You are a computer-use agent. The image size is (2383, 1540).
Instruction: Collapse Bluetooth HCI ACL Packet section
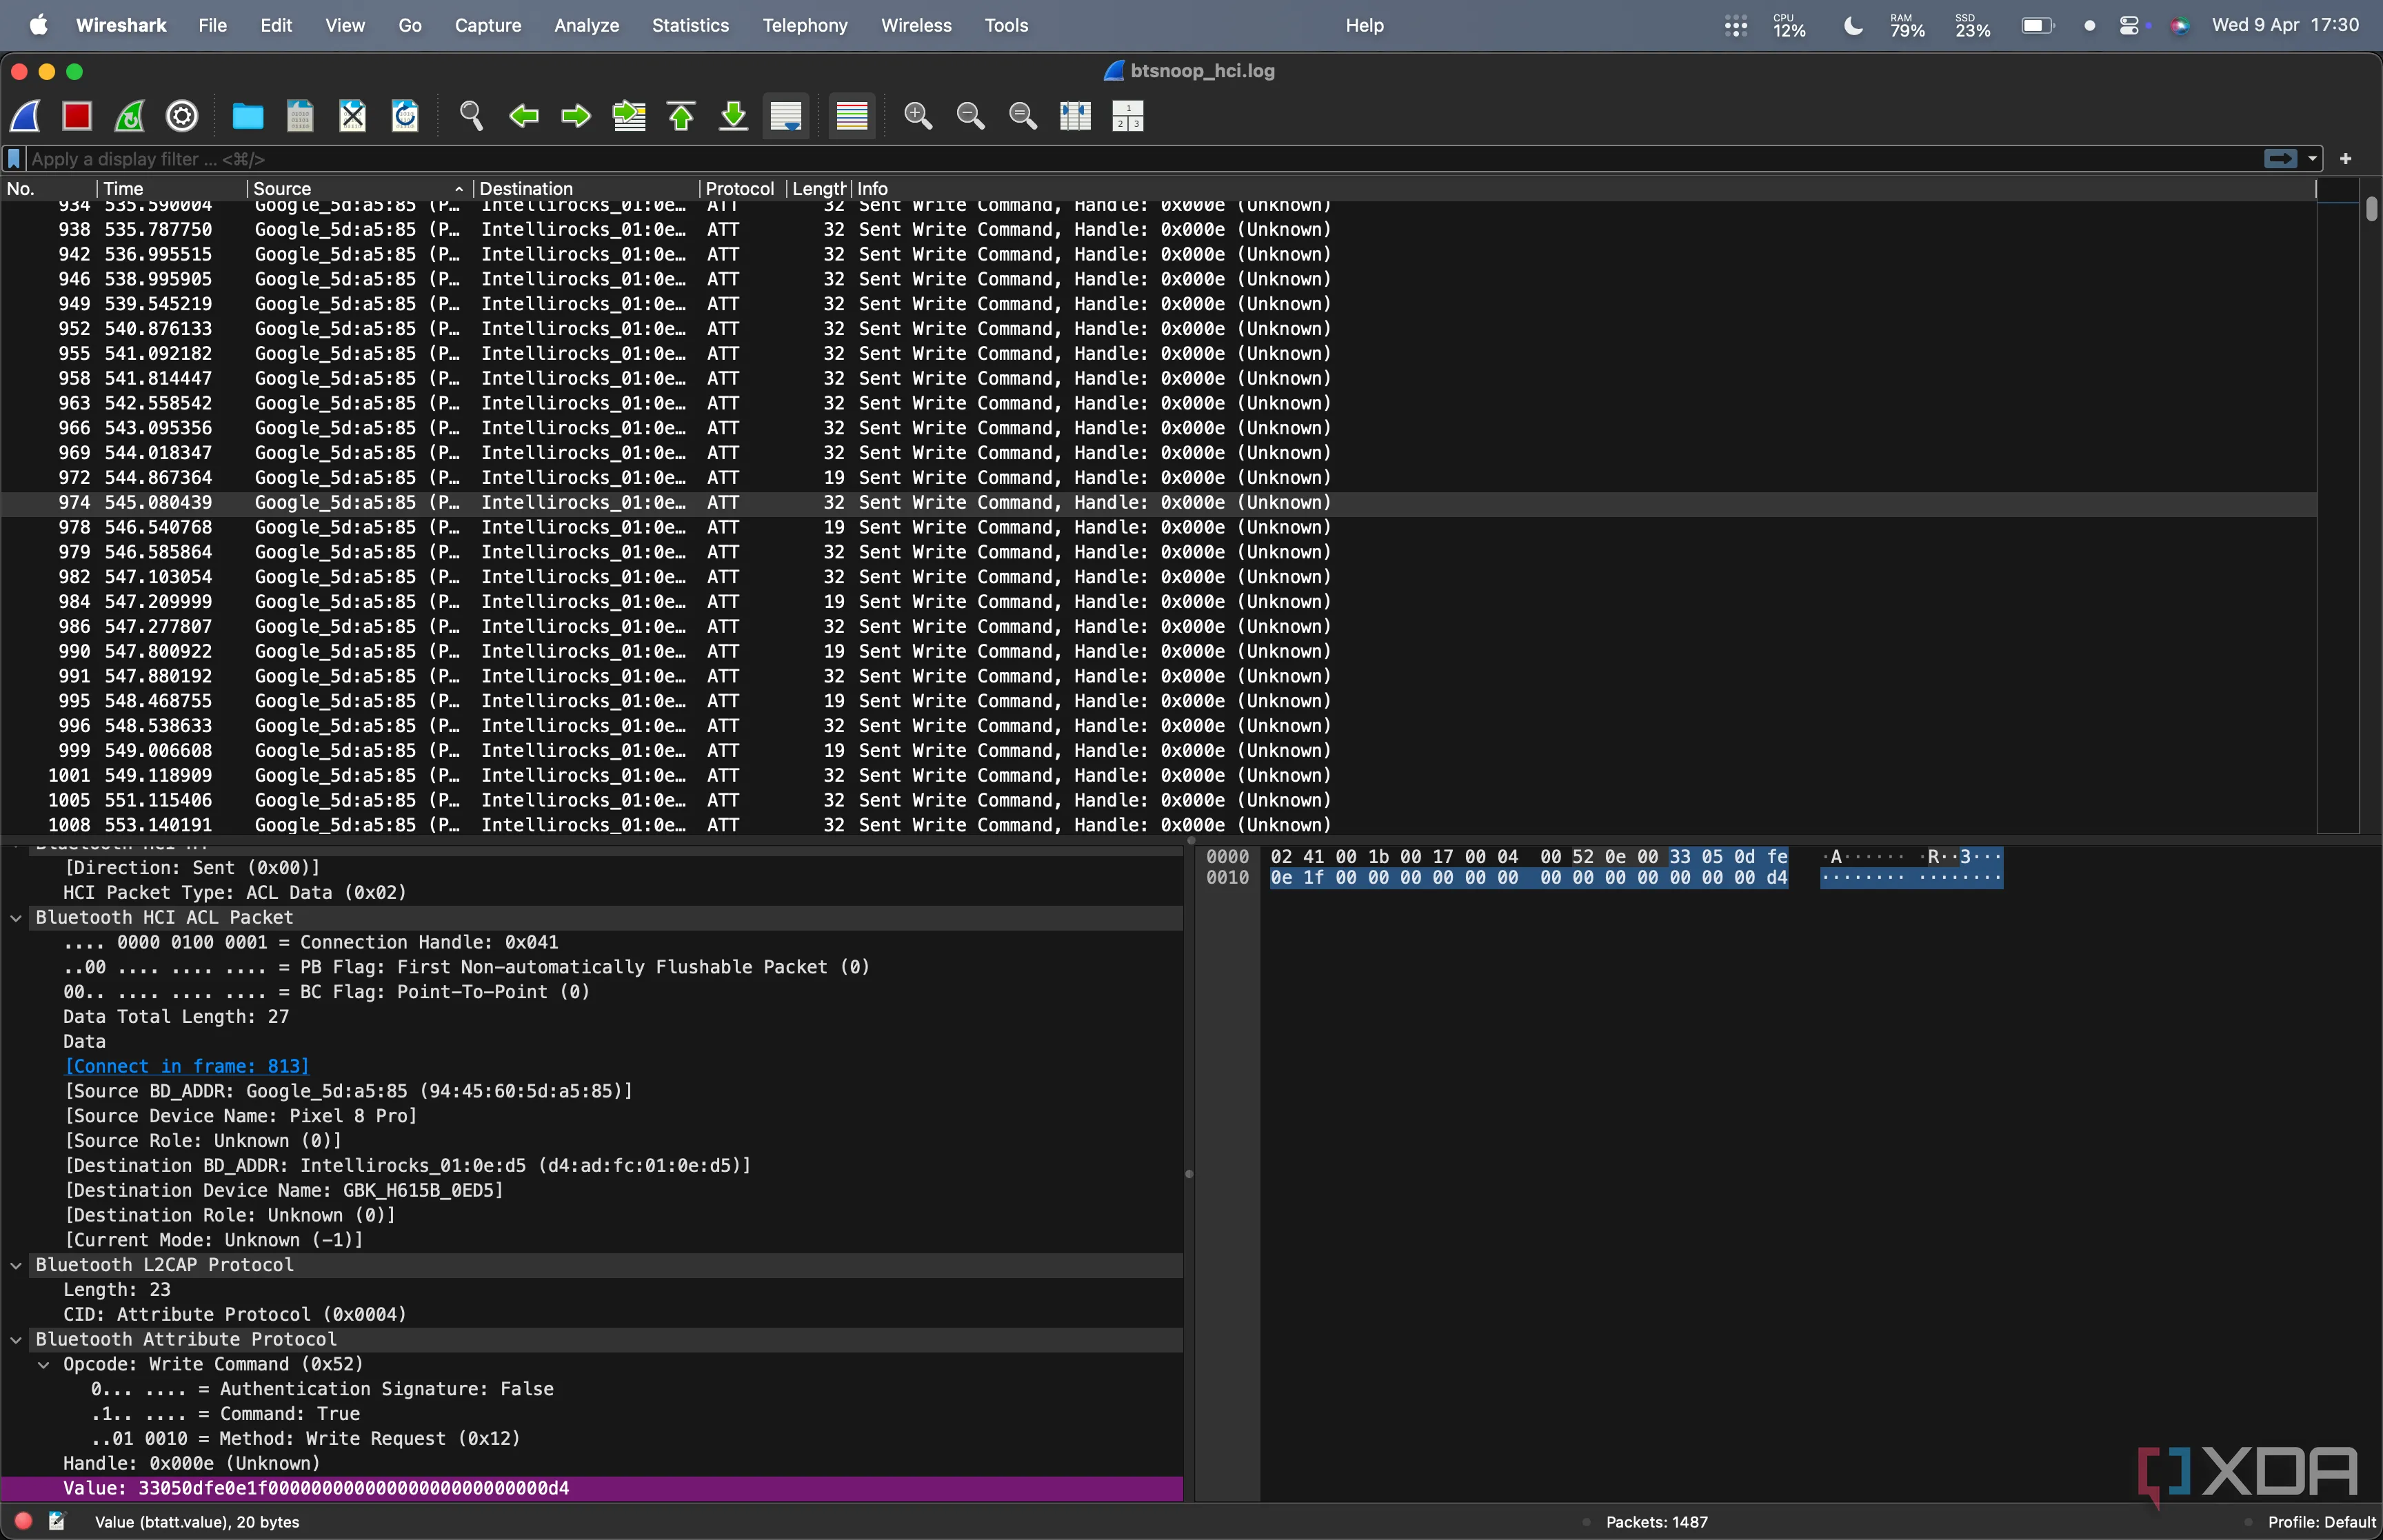tap(16, 918)
